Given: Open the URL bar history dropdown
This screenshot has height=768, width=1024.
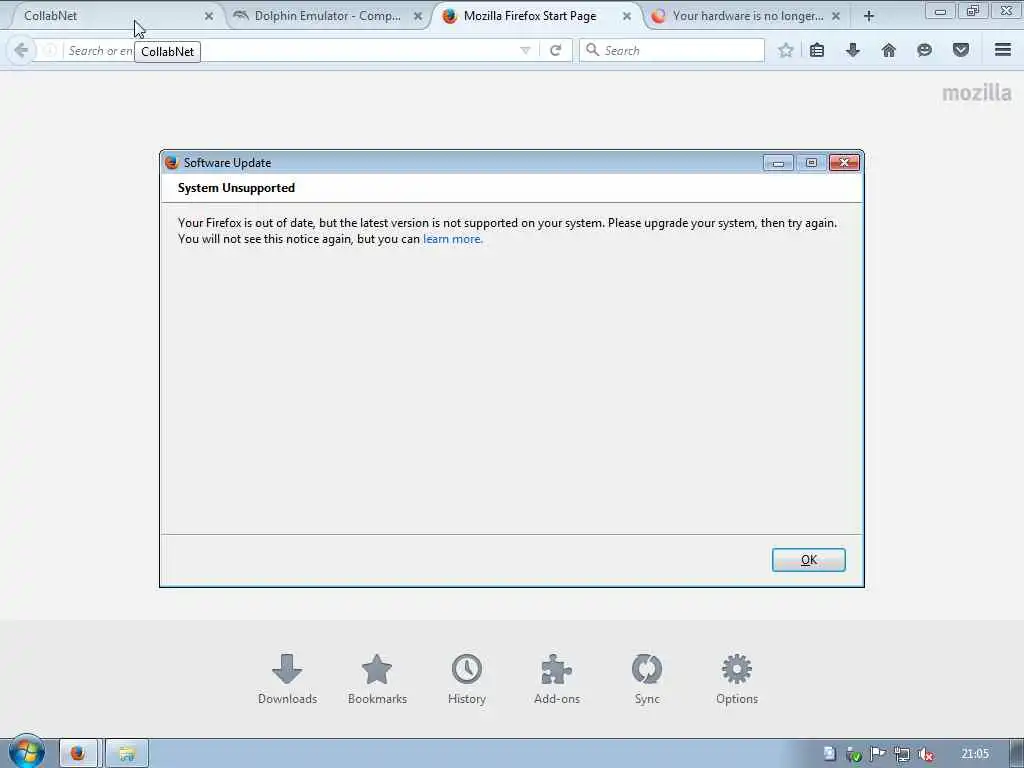Looking at the screenshot, I should [x=525, y=50].
